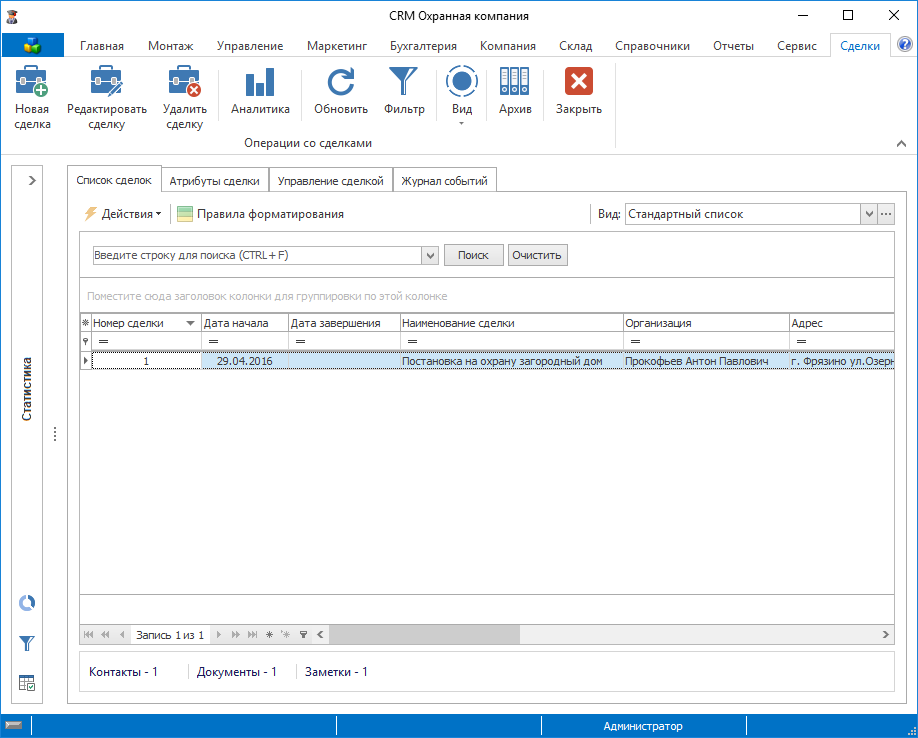Switch to Управление сделкой tab
The image size is (918, 738).
click(330, 181)
